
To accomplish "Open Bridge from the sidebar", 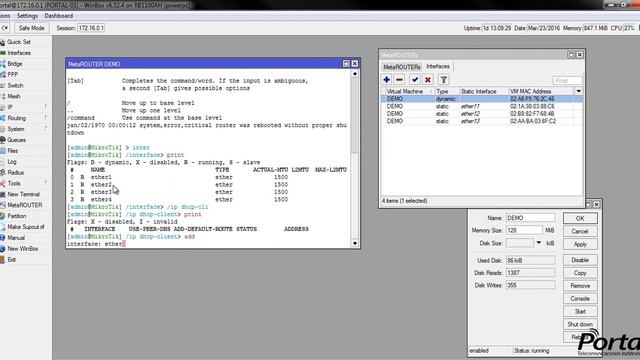I will point(15,64).
